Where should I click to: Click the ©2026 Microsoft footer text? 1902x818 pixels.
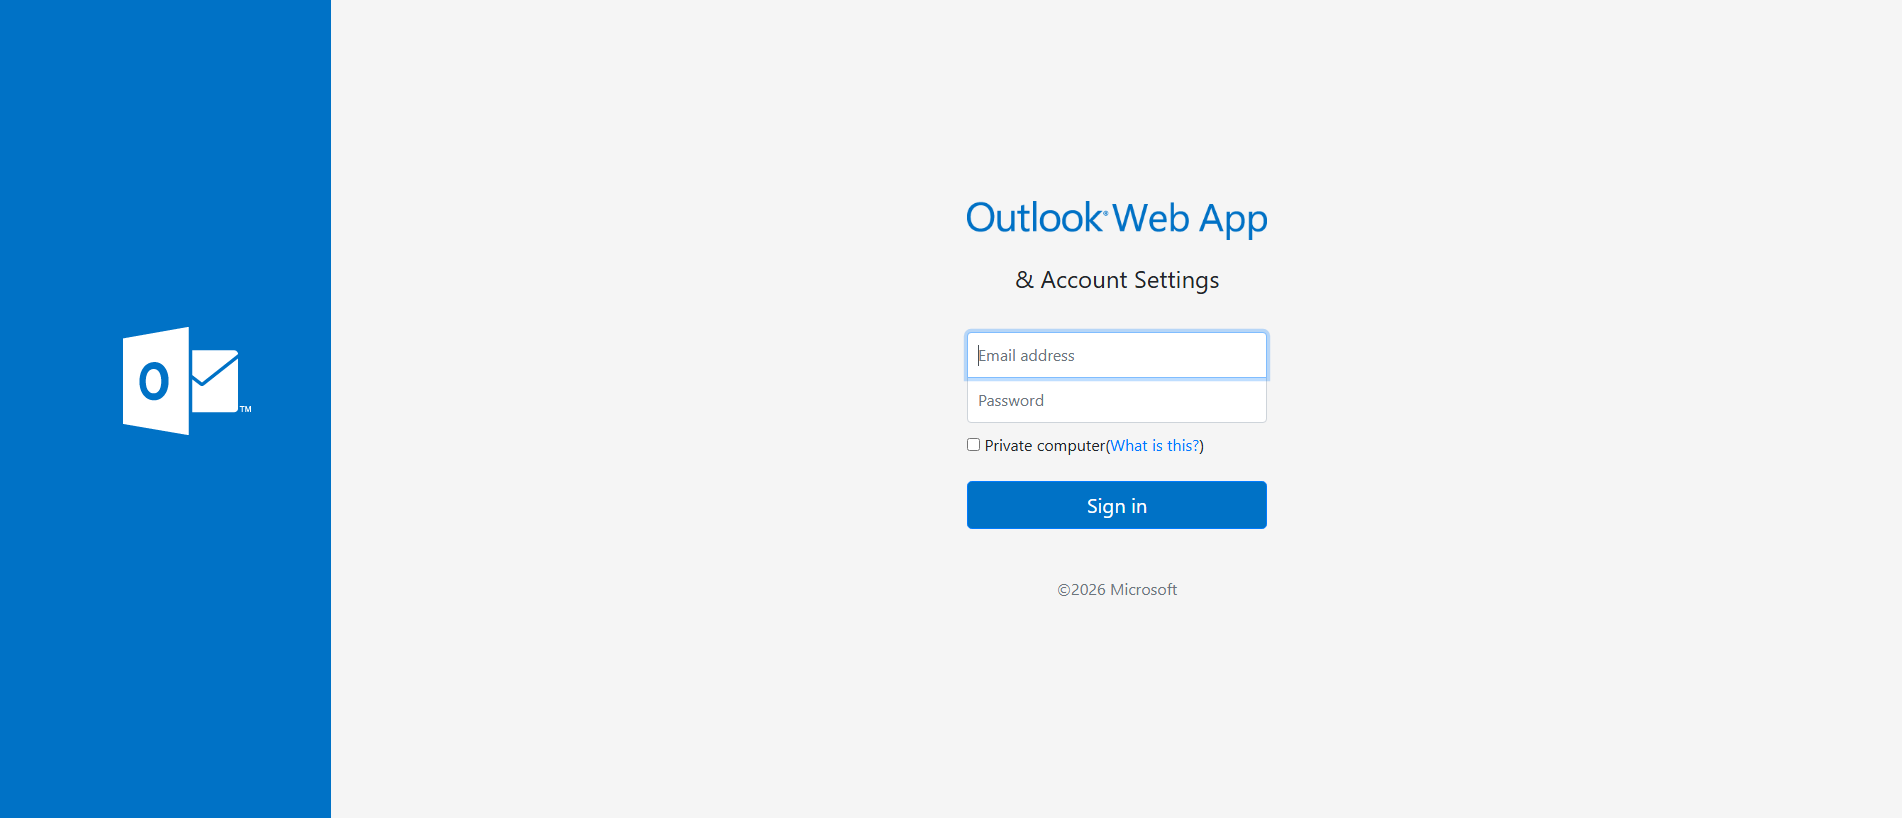[1117, 590]
